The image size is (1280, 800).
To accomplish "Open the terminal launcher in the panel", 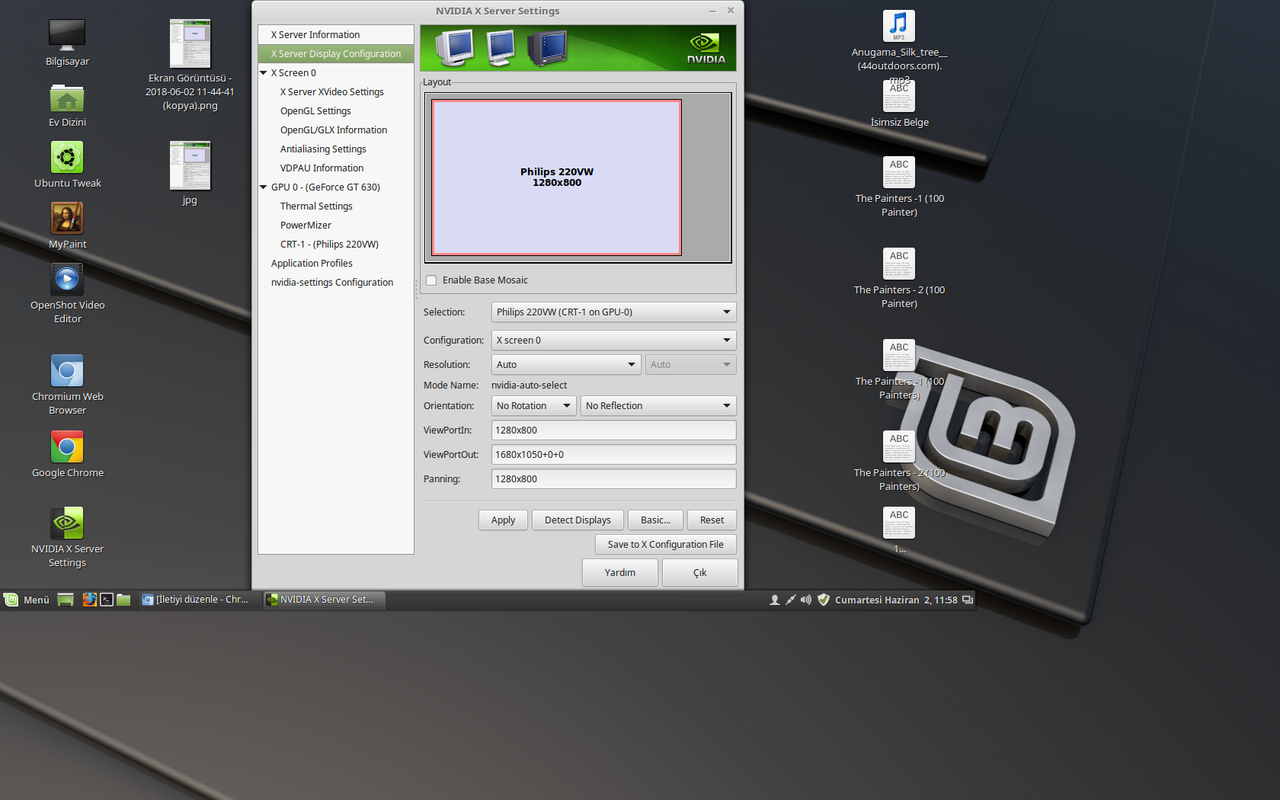I will pyautogui.click(x=106, y=600).
